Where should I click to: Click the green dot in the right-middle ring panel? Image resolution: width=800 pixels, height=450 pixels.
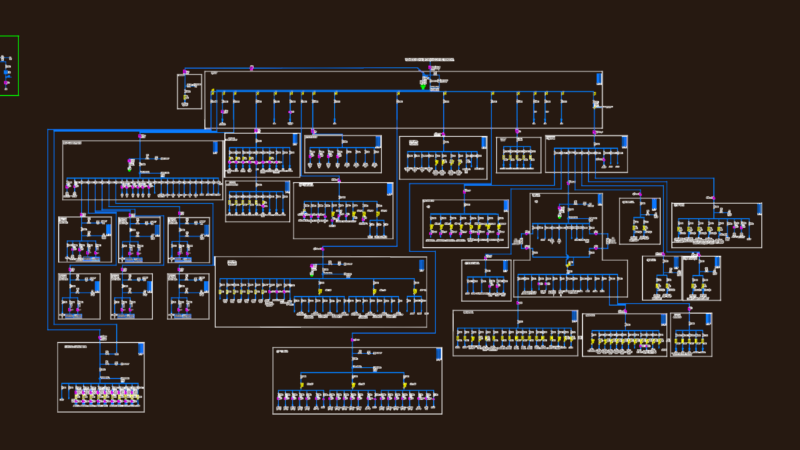(x=560, y=216)
